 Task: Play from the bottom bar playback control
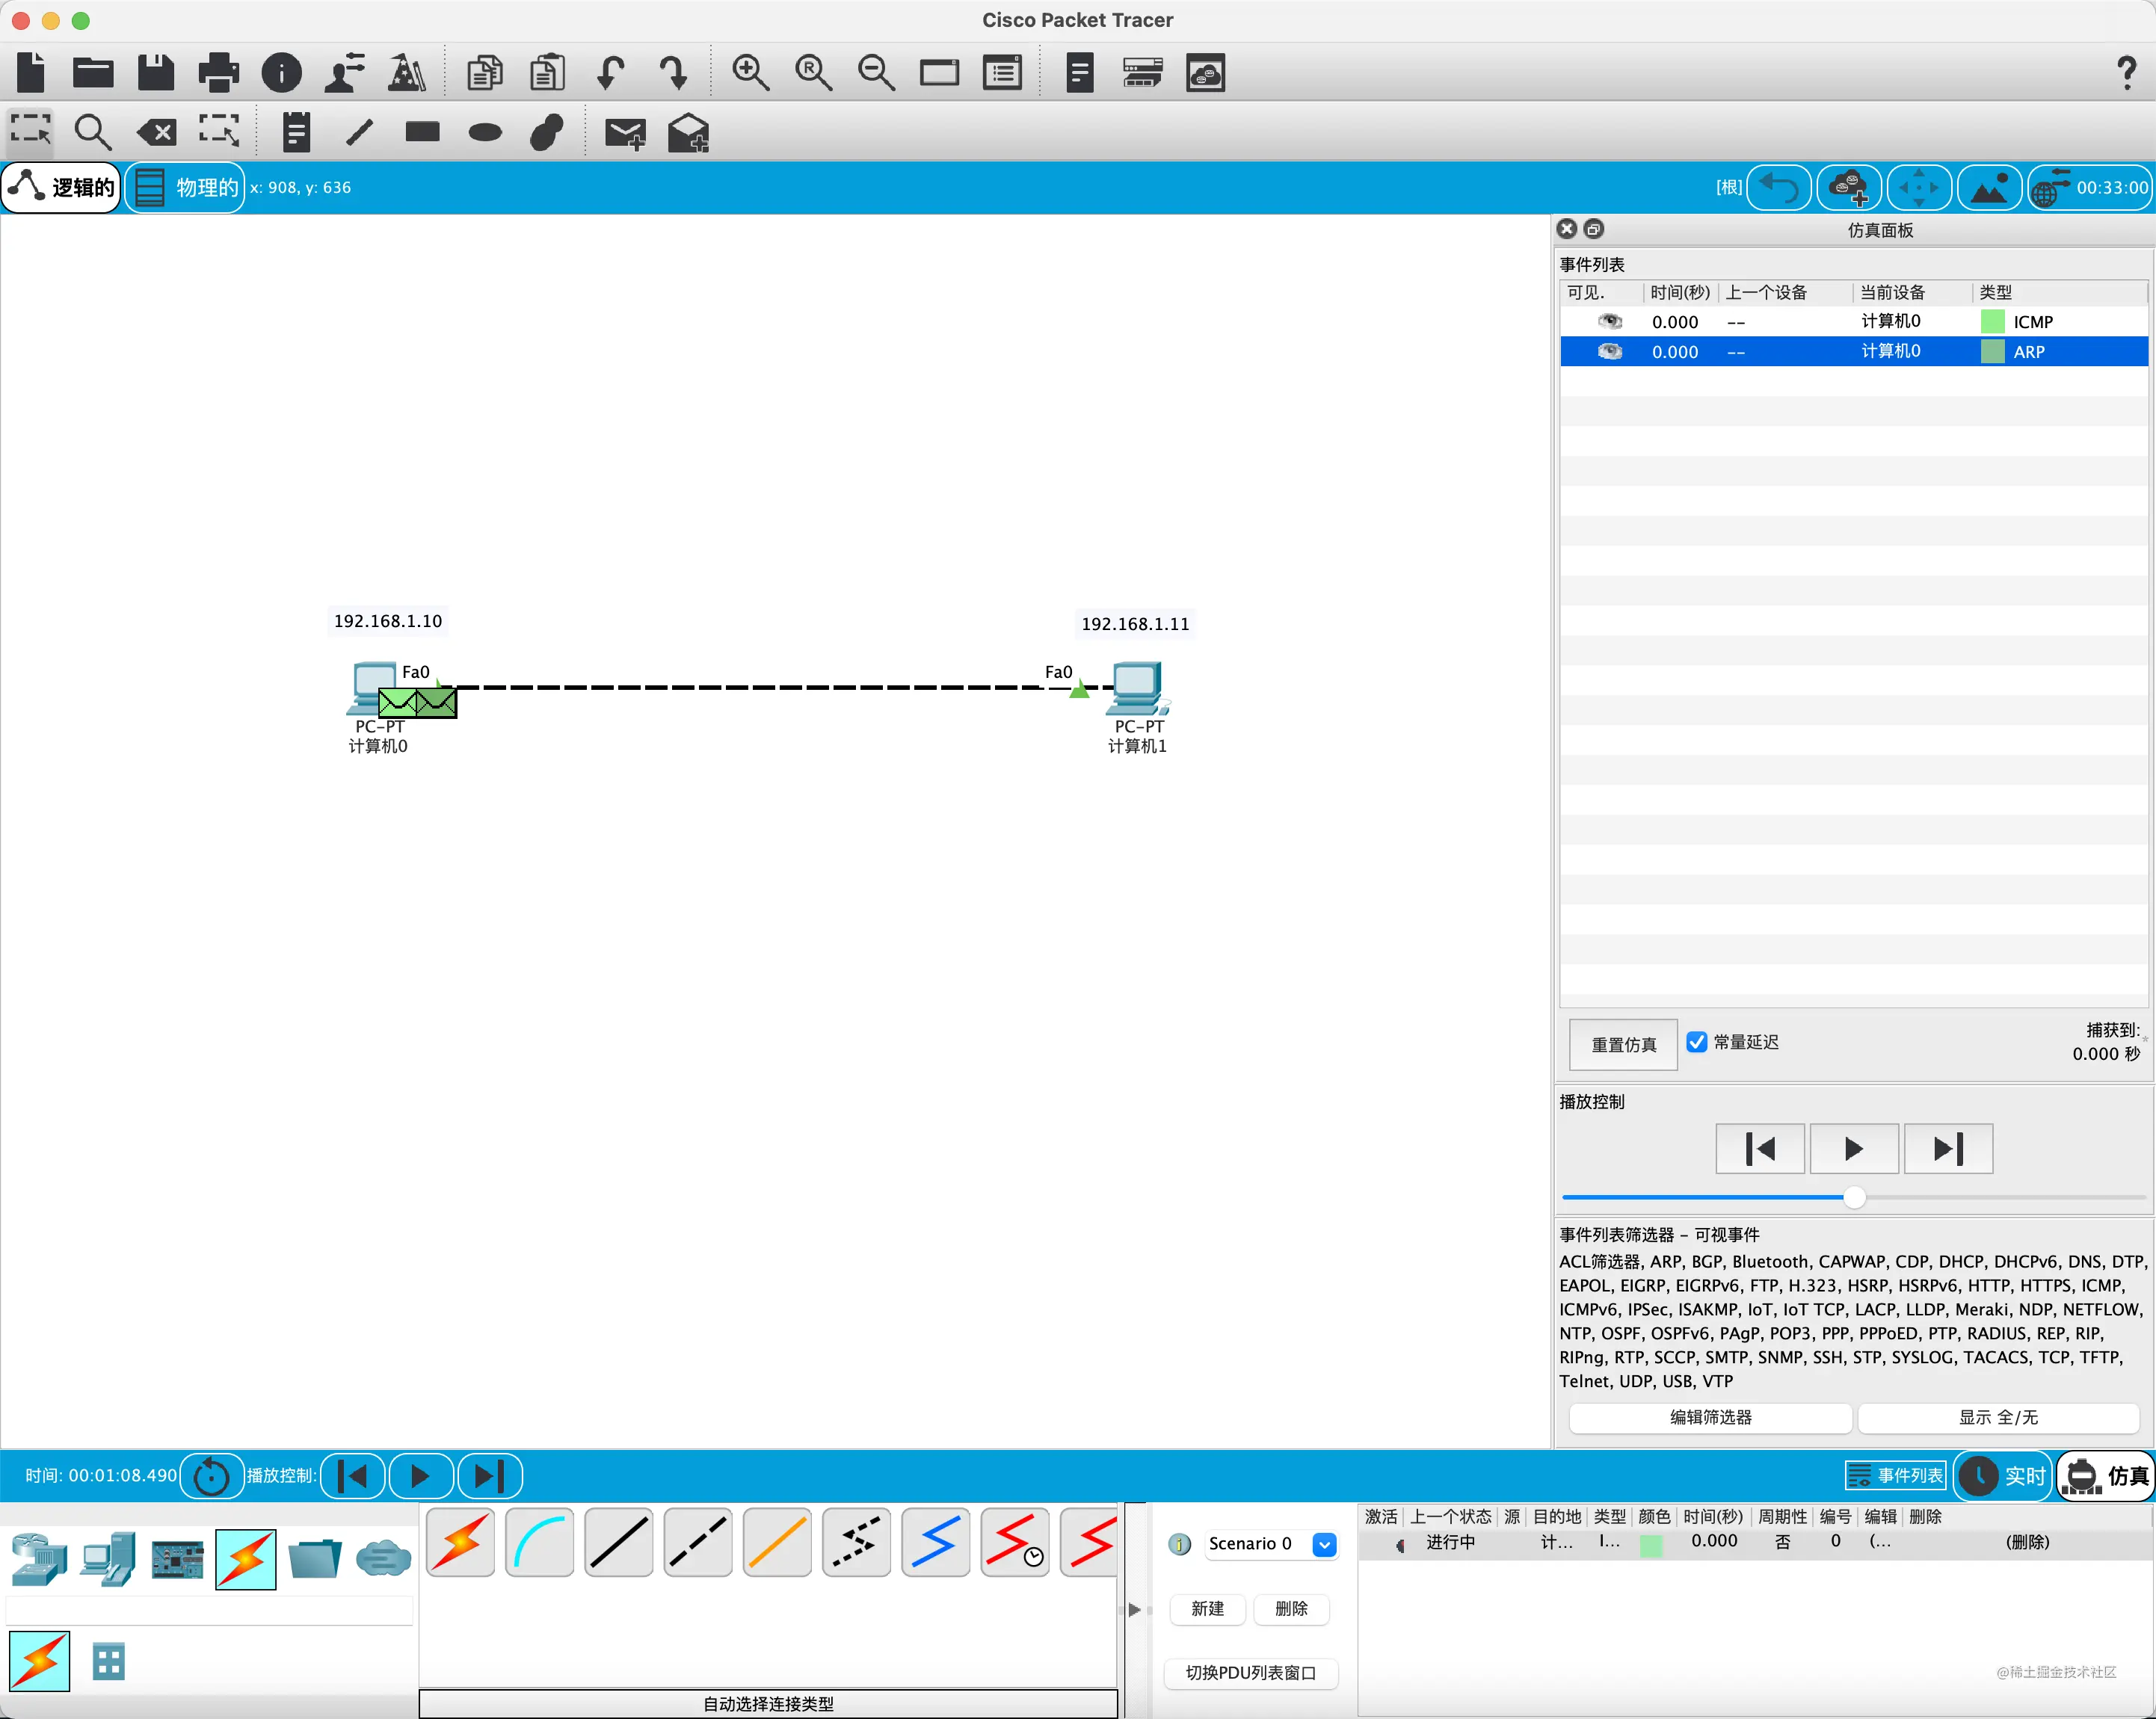[x=420, y=1476]
